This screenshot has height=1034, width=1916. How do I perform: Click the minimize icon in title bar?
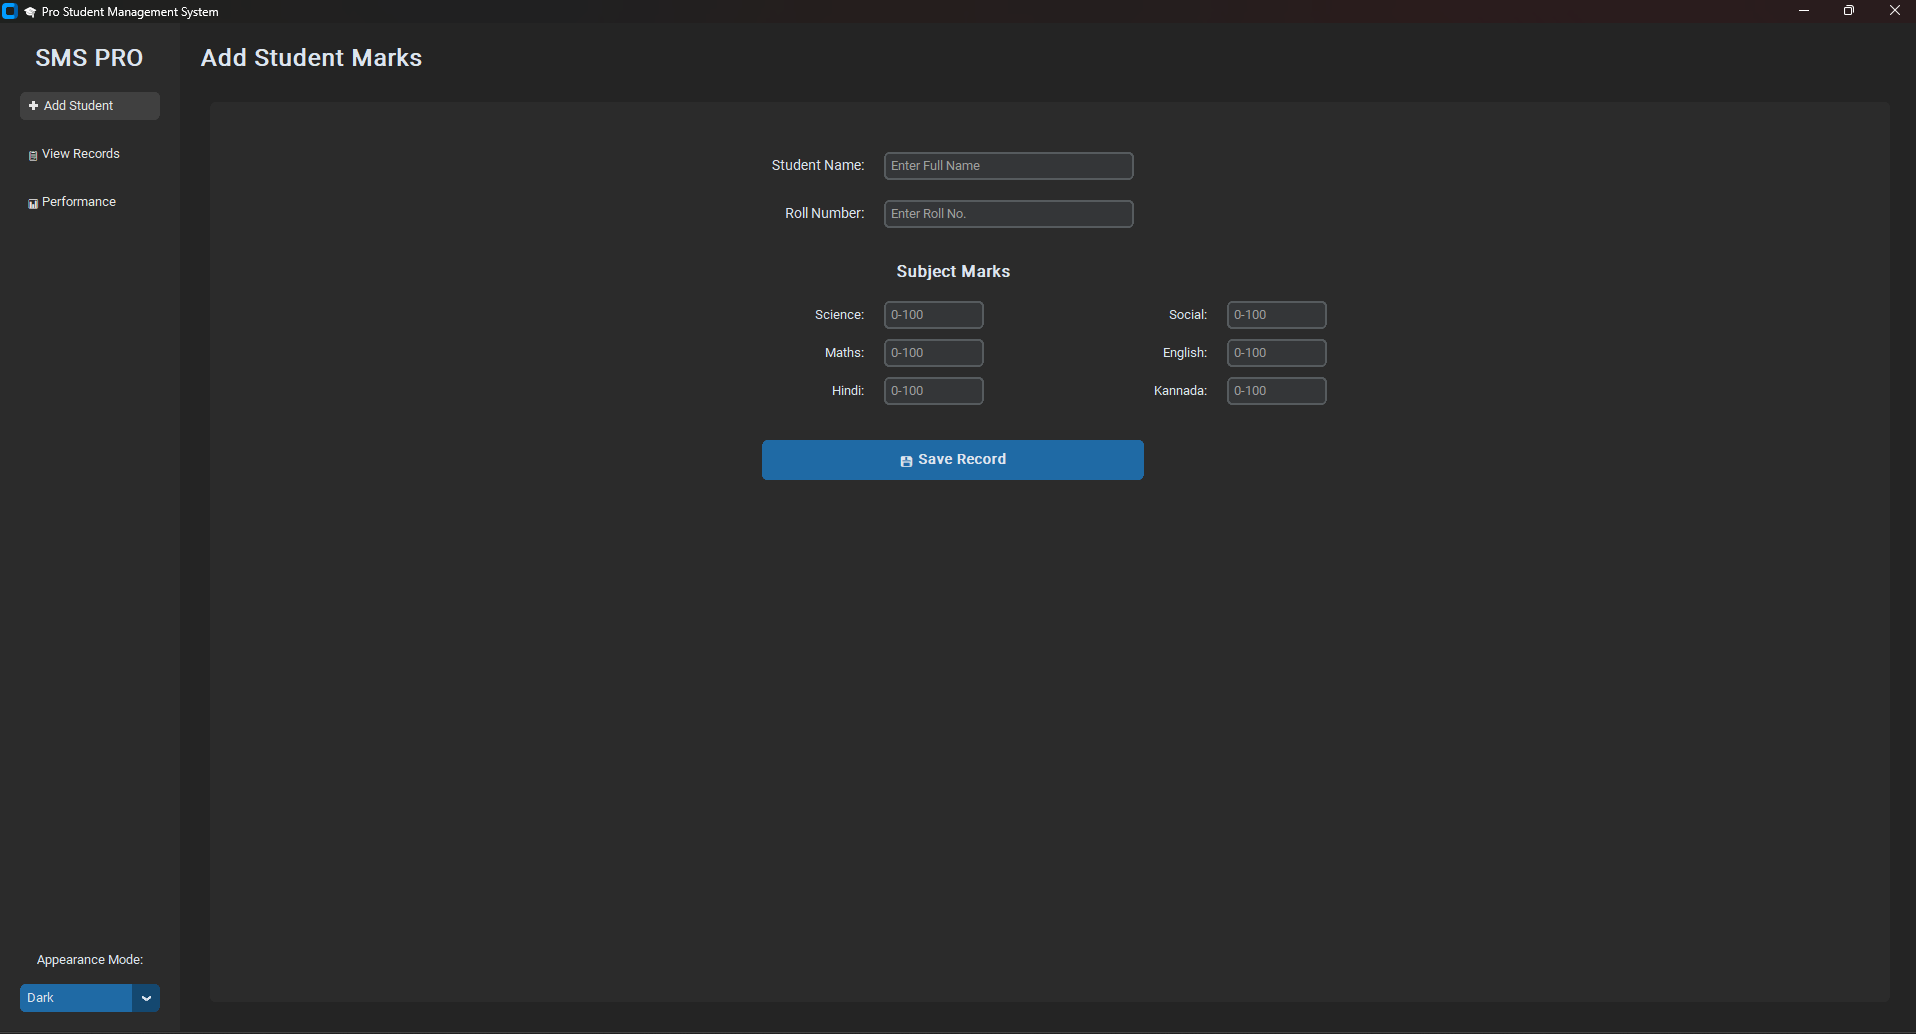[1803, 11]
